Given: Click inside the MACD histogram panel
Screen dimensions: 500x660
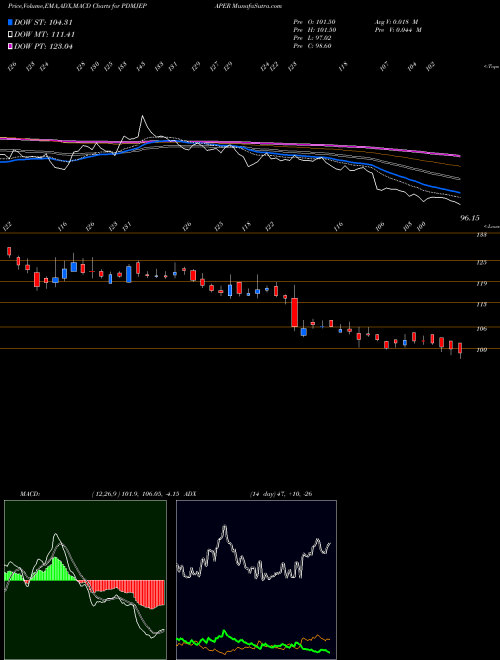Looking at the screenshot, I should click(x=85, y=580).
